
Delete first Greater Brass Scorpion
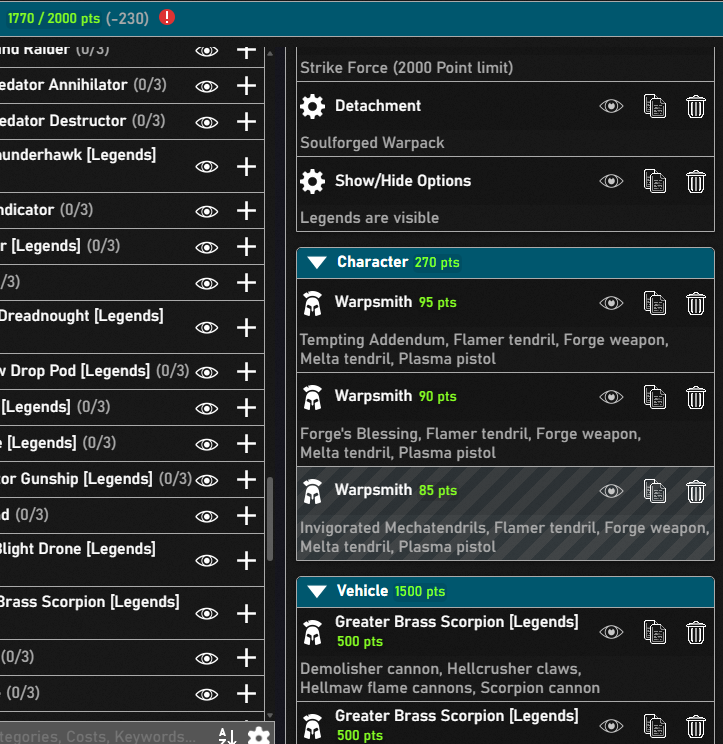(x=695, y=632)
